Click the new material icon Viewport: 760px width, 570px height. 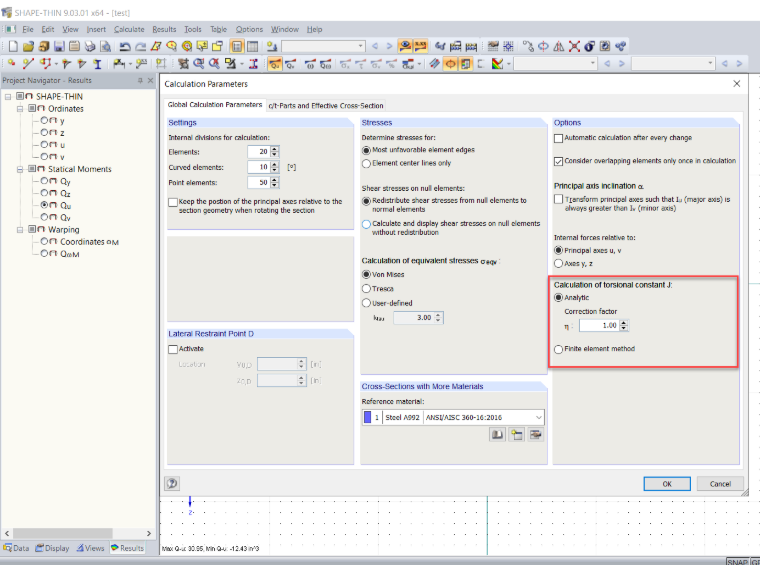[x=516, y=434]
